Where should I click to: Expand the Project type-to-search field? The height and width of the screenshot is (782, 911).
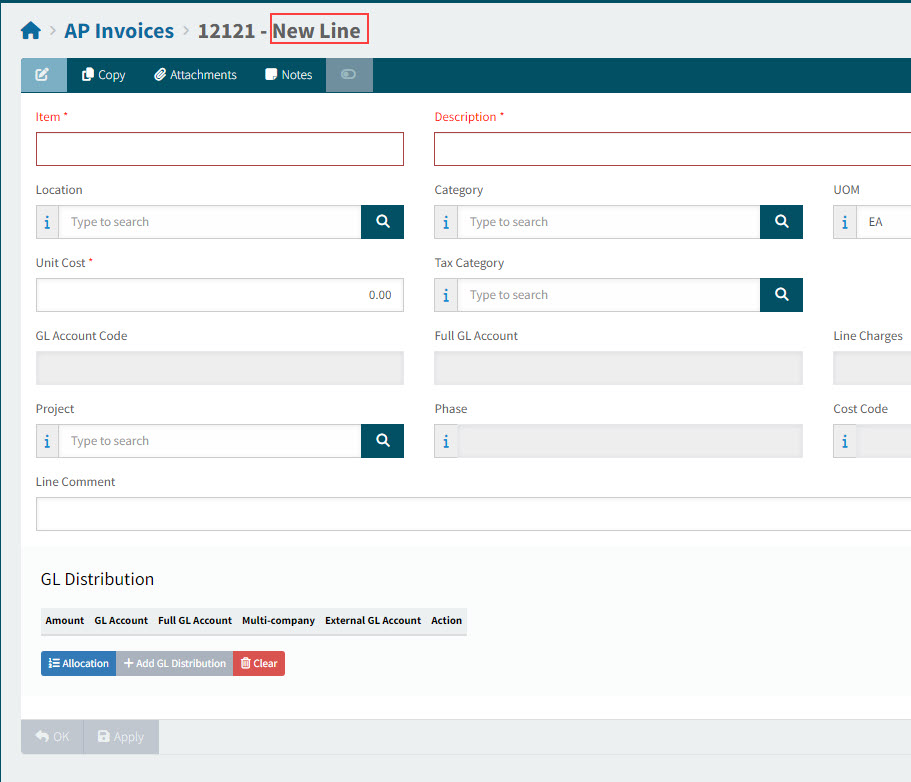click(209, 441)
